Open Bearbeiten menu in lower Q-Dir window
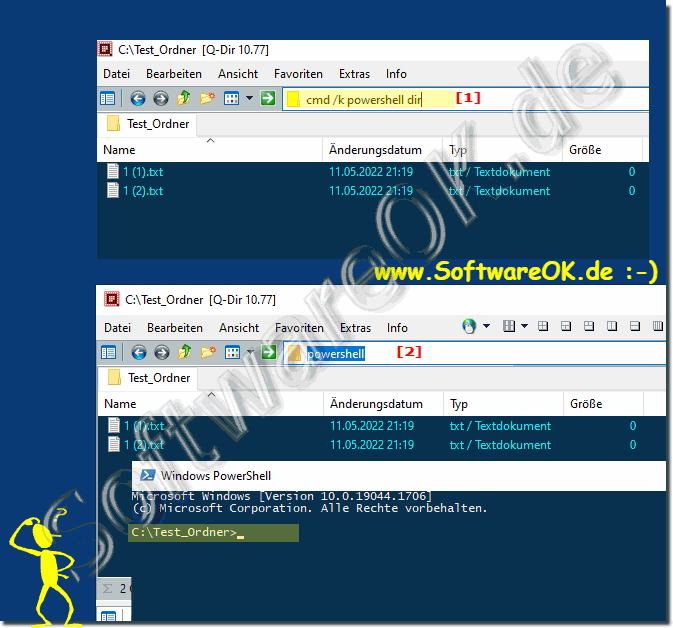 coord(175,328)
